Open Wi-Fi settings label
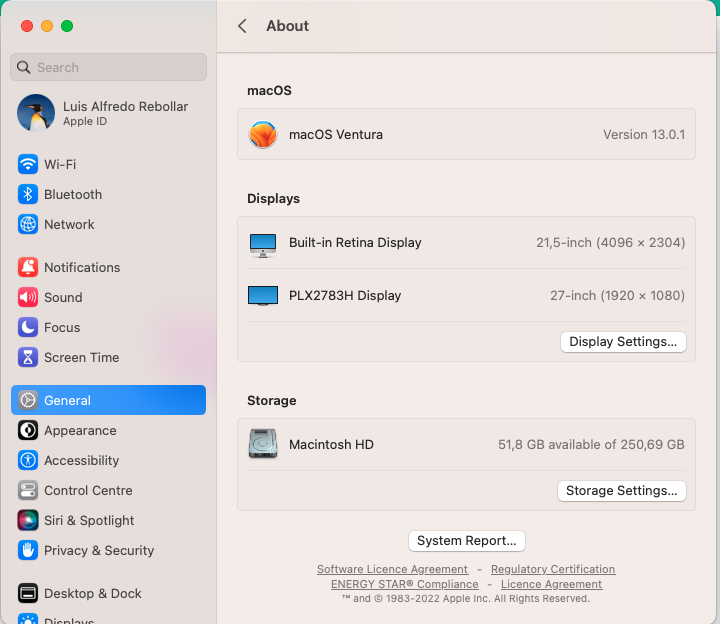This screenshot has width=720, height=624. click(x=60, y=164)
